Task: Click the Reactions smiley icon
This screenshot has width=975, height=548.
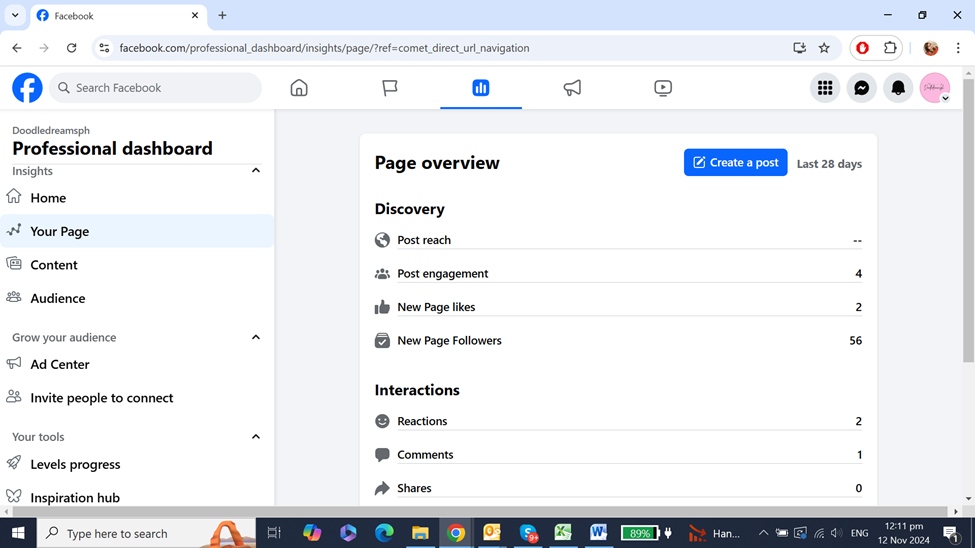Action: click(382, 421)
